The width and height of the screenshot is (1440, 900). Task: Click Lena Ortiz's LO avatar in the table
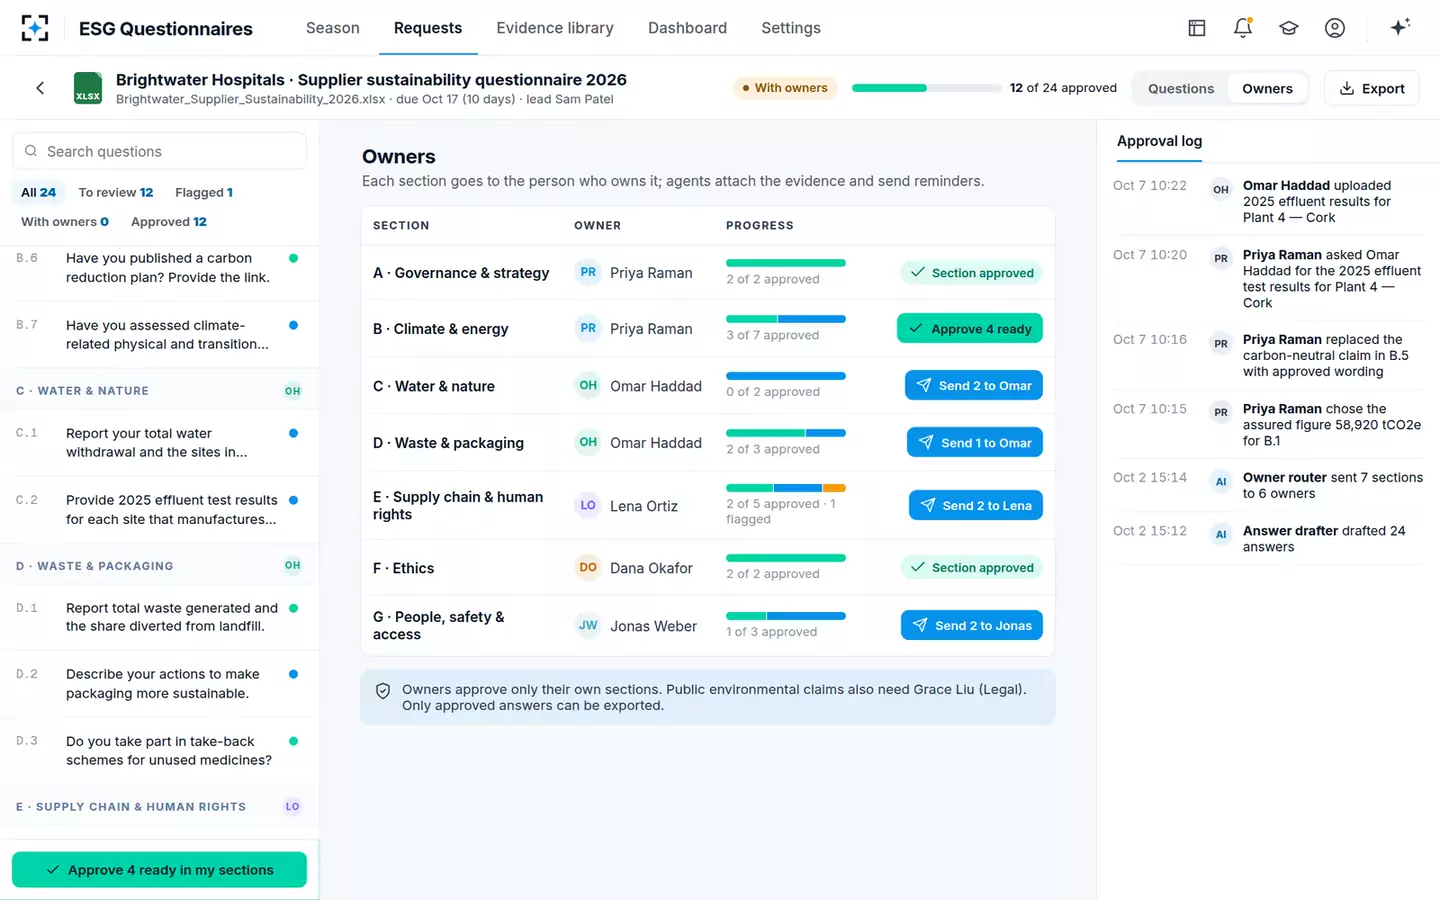pyautogui.click(x=588, y=505)
